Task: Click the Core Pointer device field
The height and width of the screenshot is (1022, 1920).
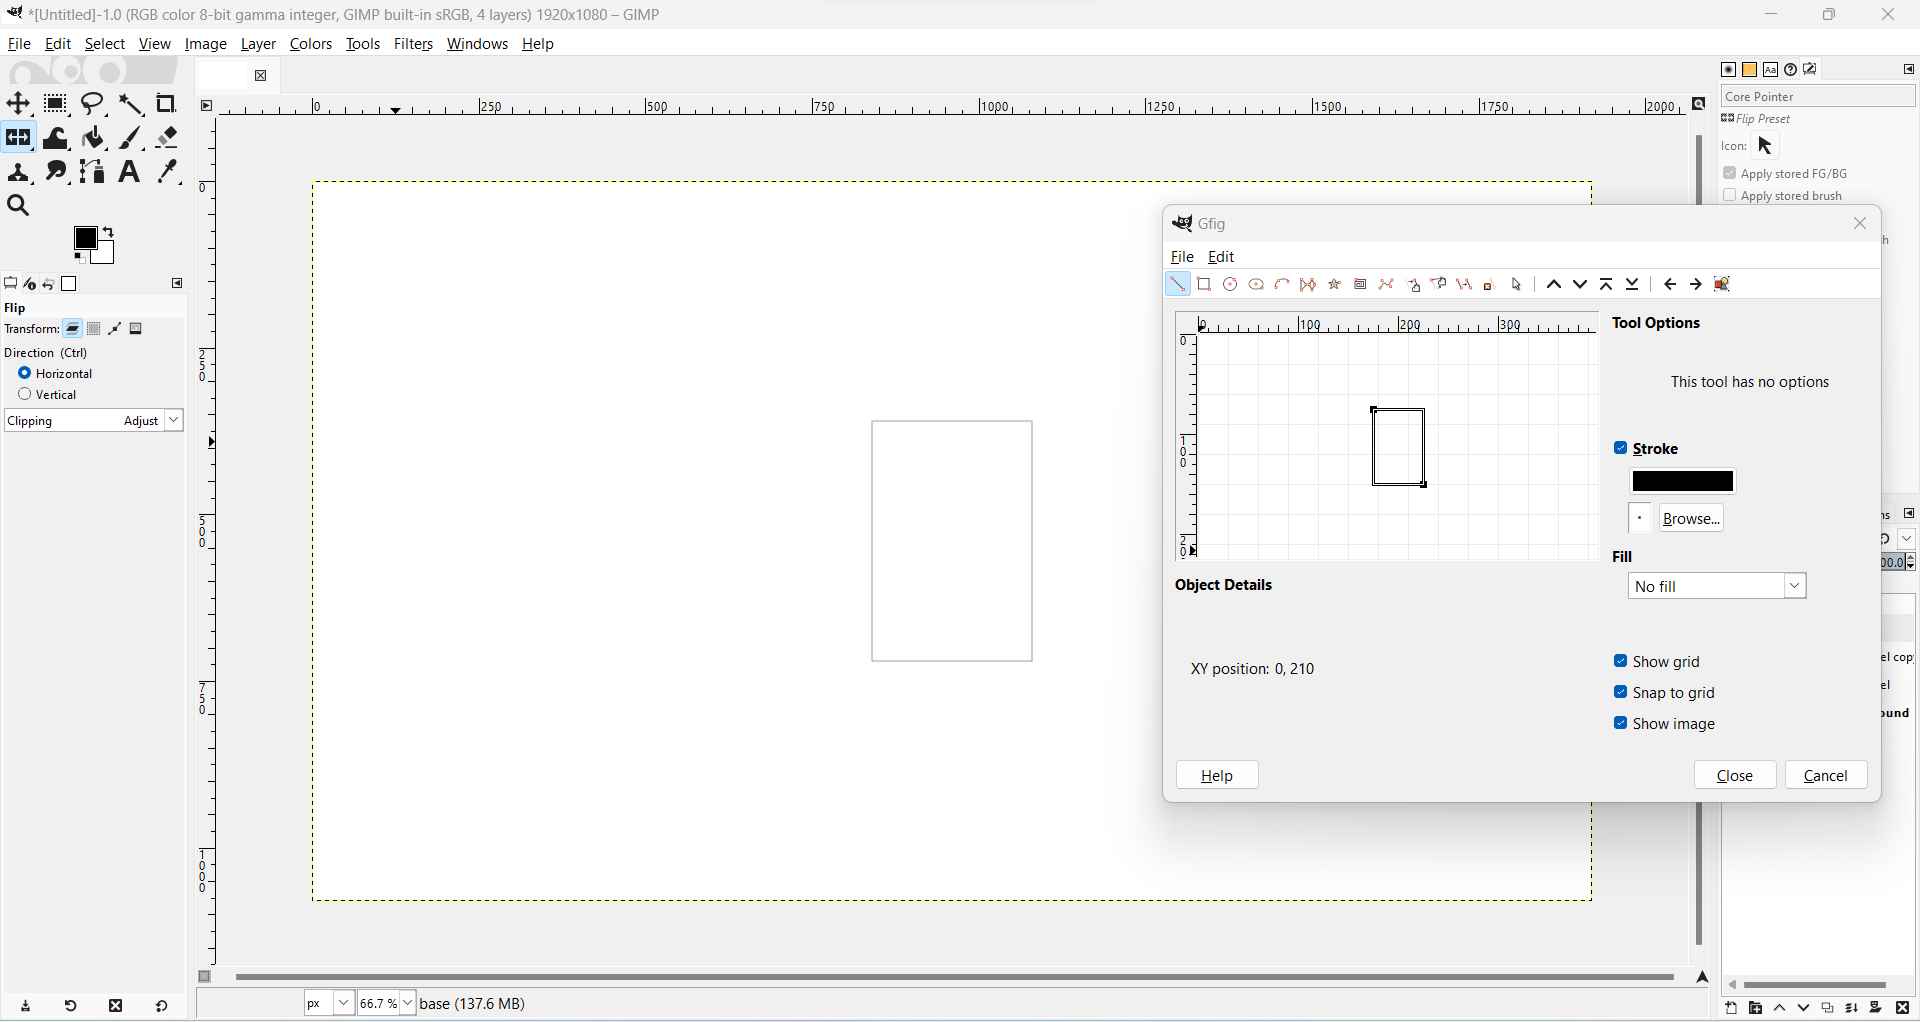Action: (x=1818, y=97)
